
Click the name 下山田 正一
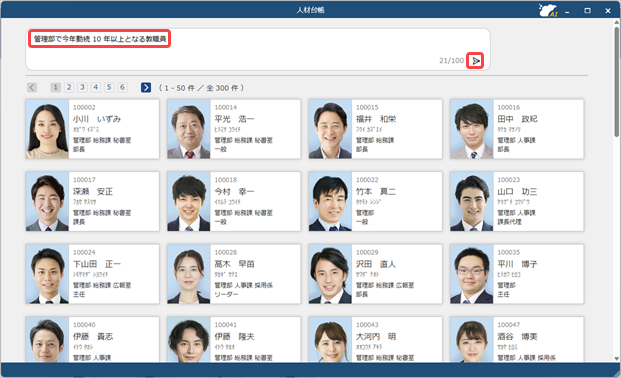(x=97, y=264)
